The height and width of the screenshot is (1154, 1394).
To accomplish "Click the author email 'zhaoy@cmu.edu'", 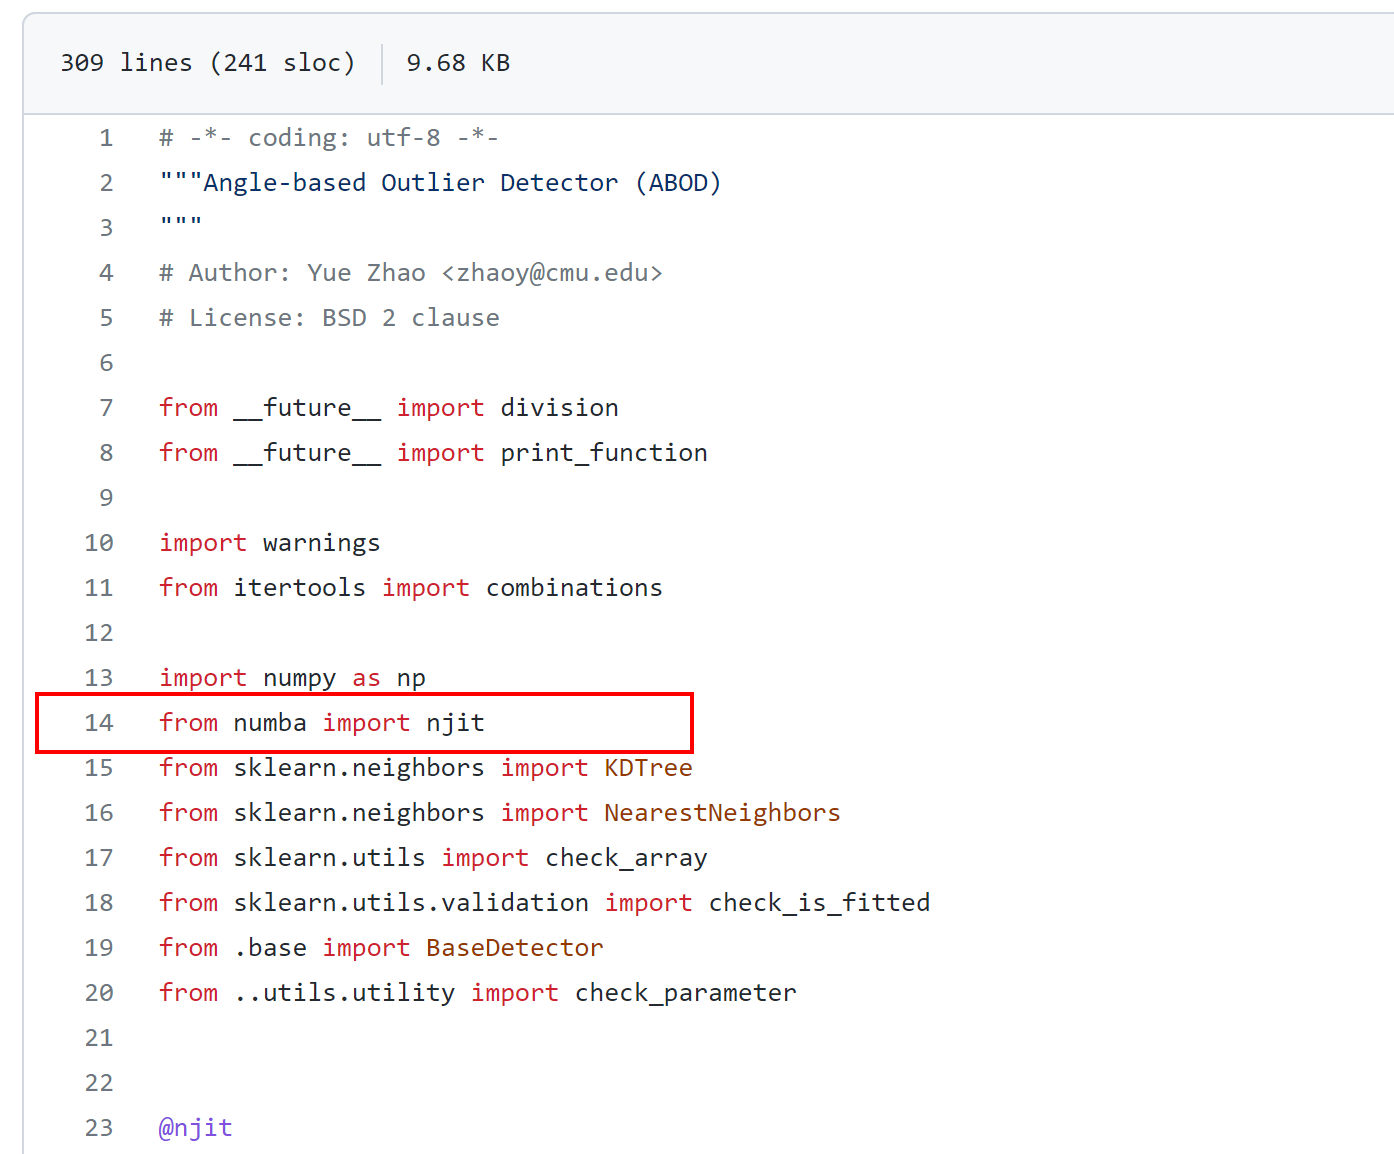I will [551, 272].
